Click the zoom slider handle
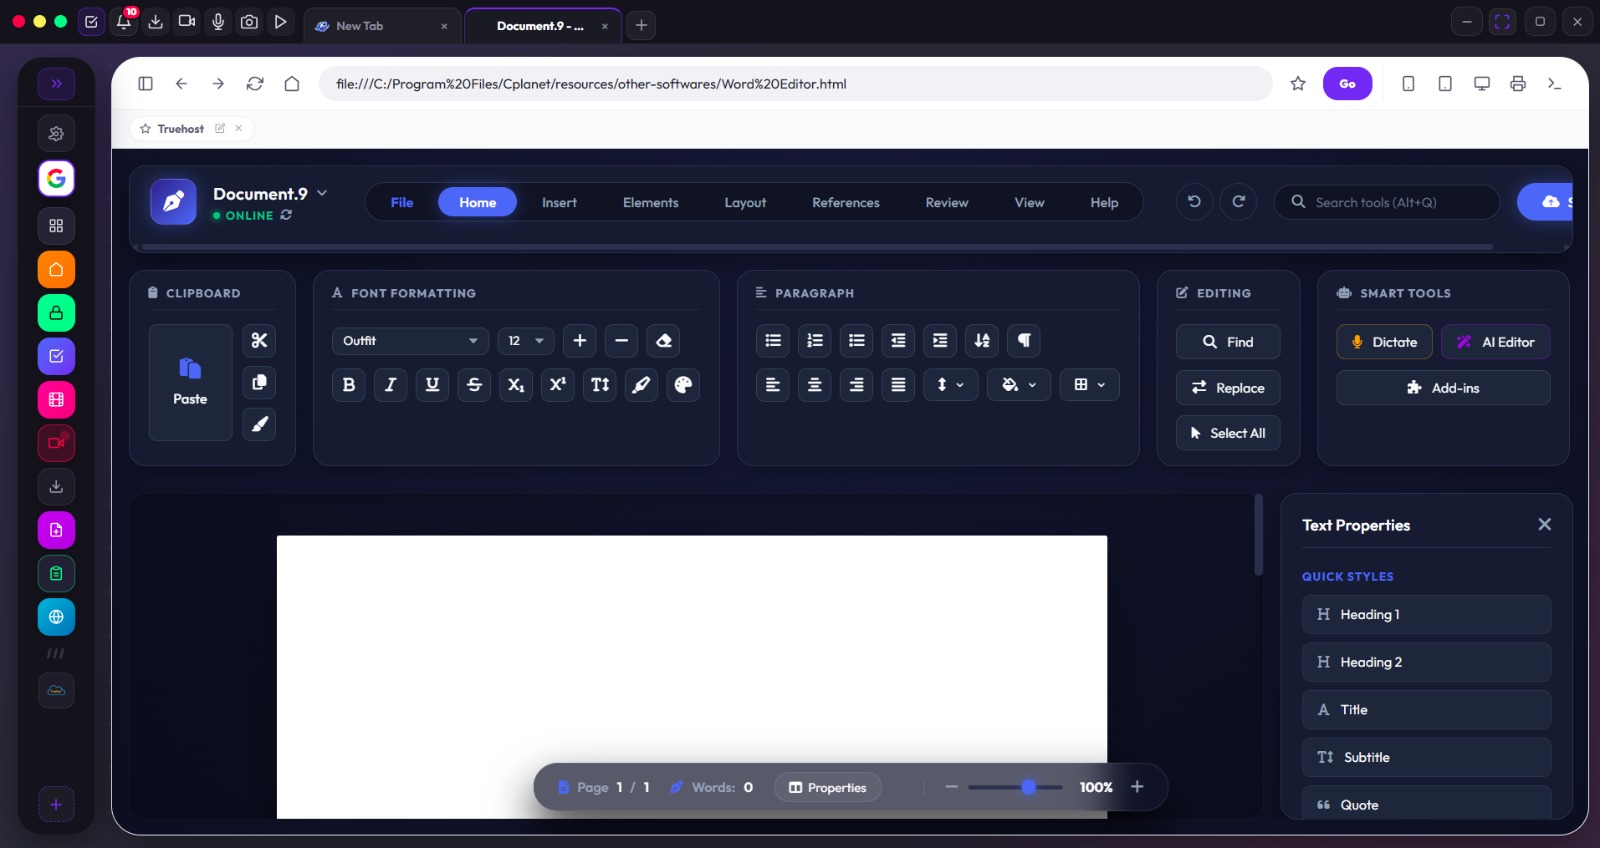 pyautogui.click(x=1028, y=787)
